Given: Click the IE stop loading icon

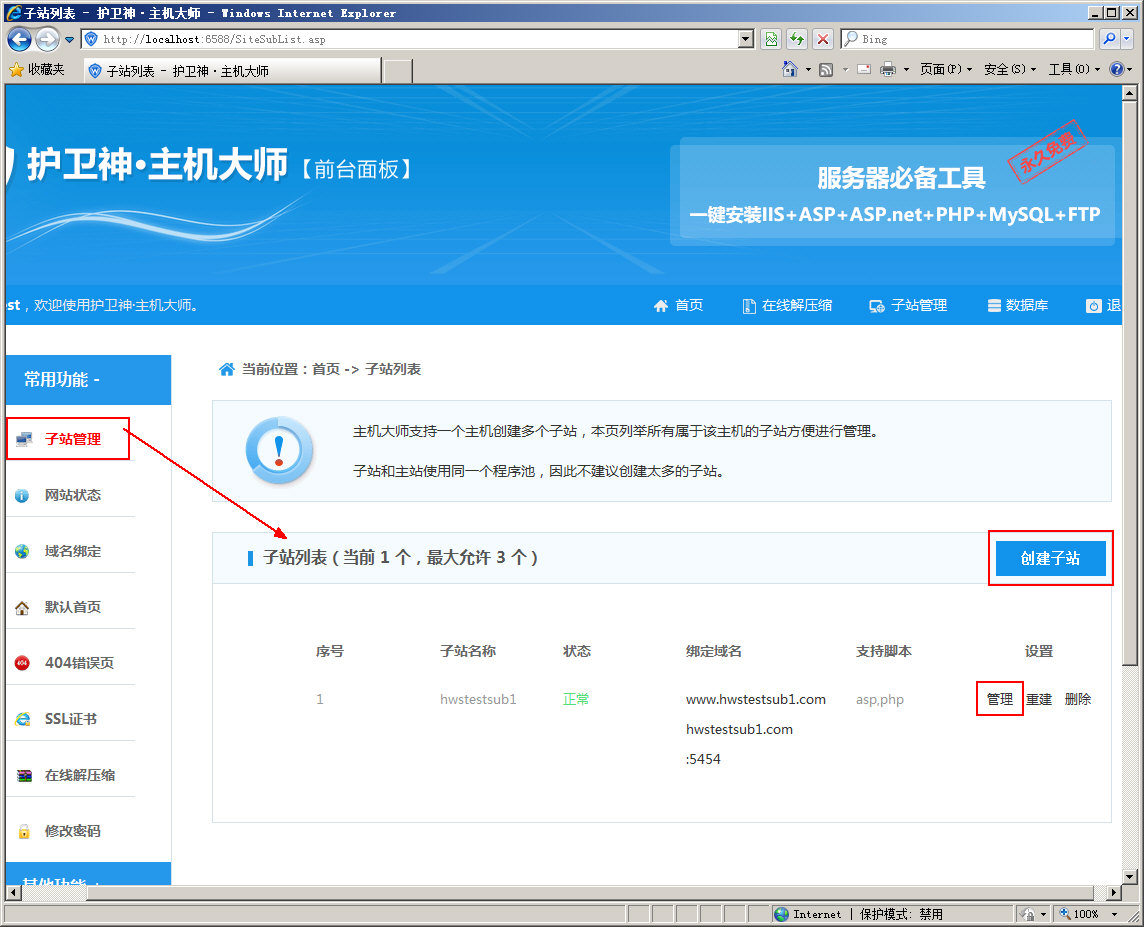Looking at the screenshot, I should point(823,39).
